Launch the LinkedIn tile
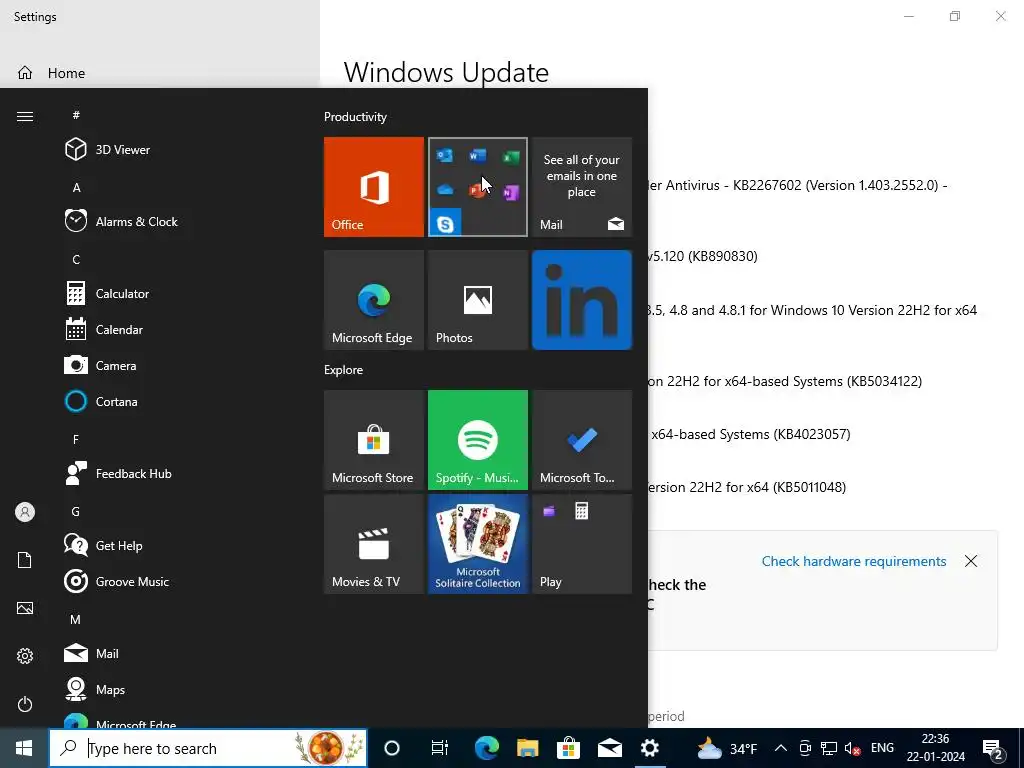The width and height of the screenshot is (1024, 768). 581,300
